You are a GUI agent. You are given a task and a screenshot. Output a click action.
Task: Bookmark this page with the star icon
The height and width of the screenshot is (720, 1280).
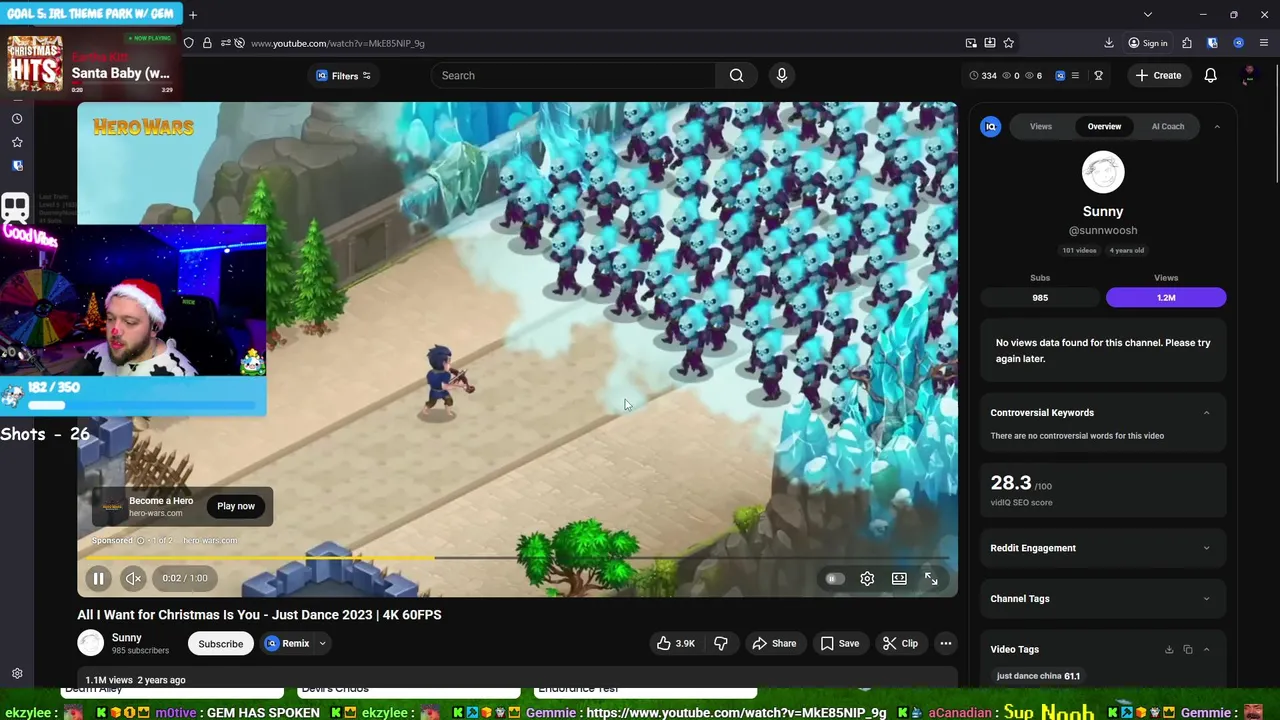[x=1008, y=43]
